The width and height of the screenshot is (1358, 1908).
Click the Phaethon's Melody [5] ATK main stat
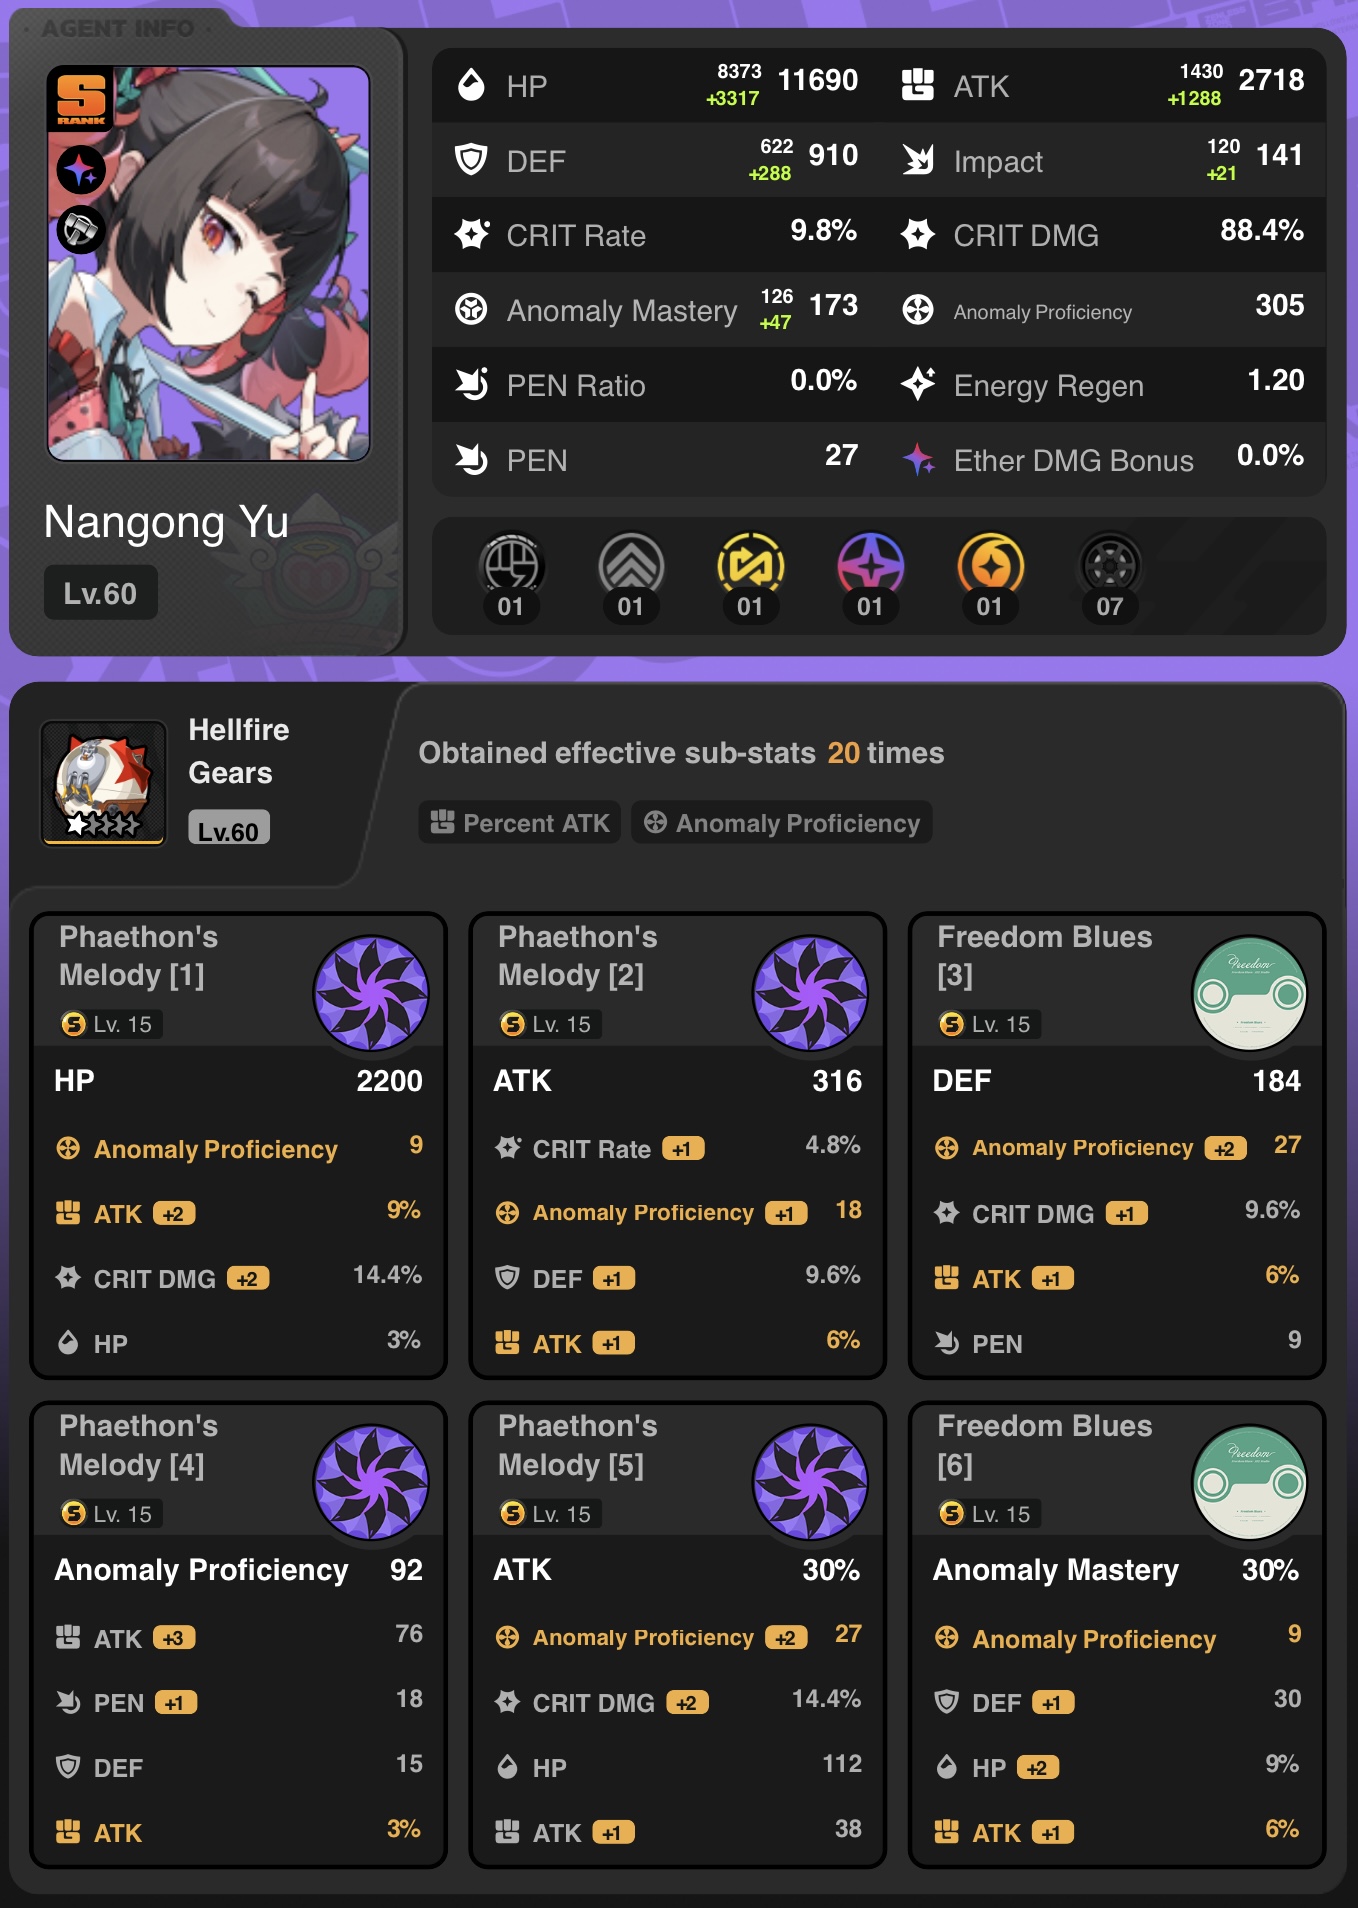tap(677, 1569)
